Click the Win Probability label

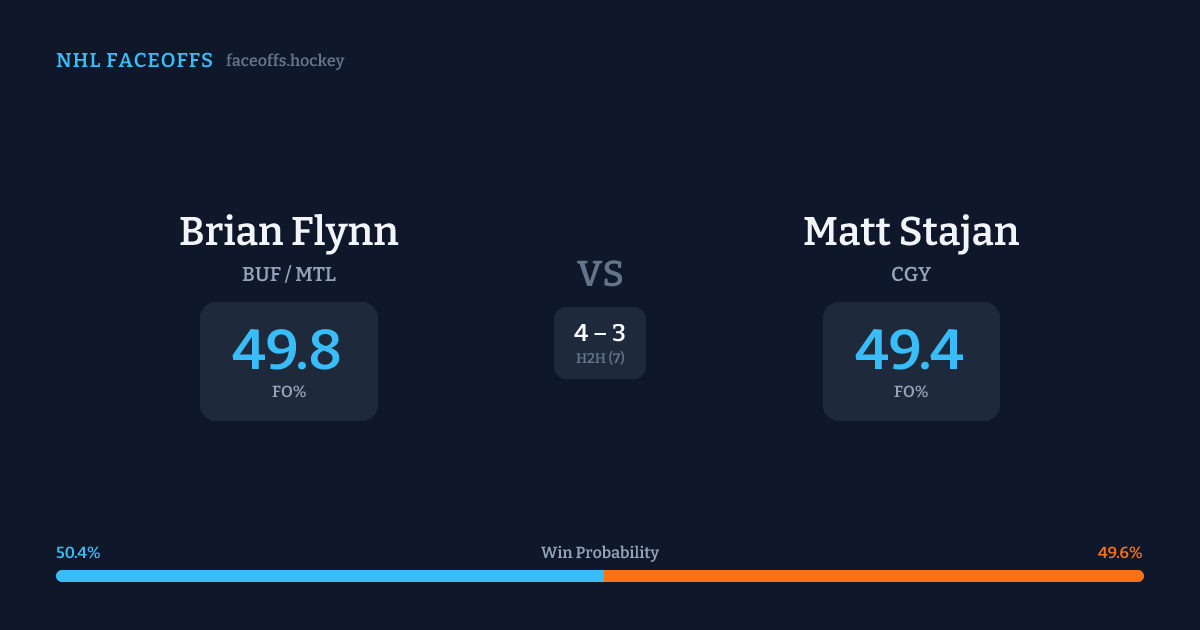tap(600, 553)
